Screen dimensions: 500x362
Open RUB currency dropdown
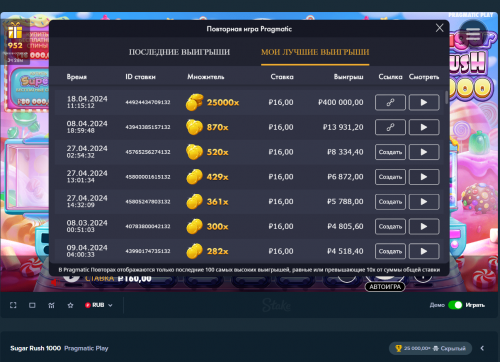click(x=99, y=305)
